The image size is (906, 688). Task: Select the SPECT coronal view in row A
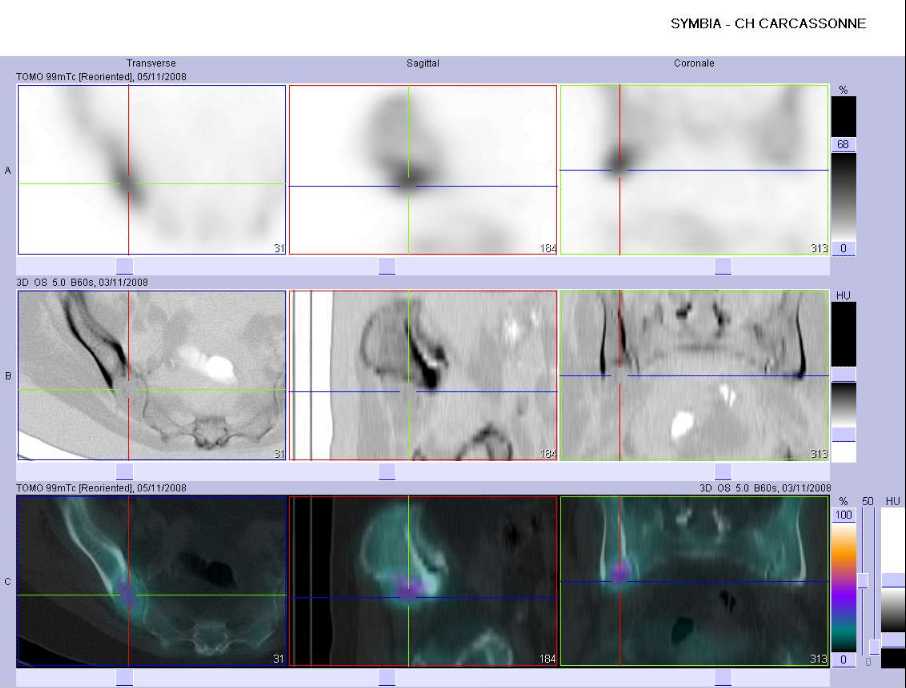pos(694,170)
